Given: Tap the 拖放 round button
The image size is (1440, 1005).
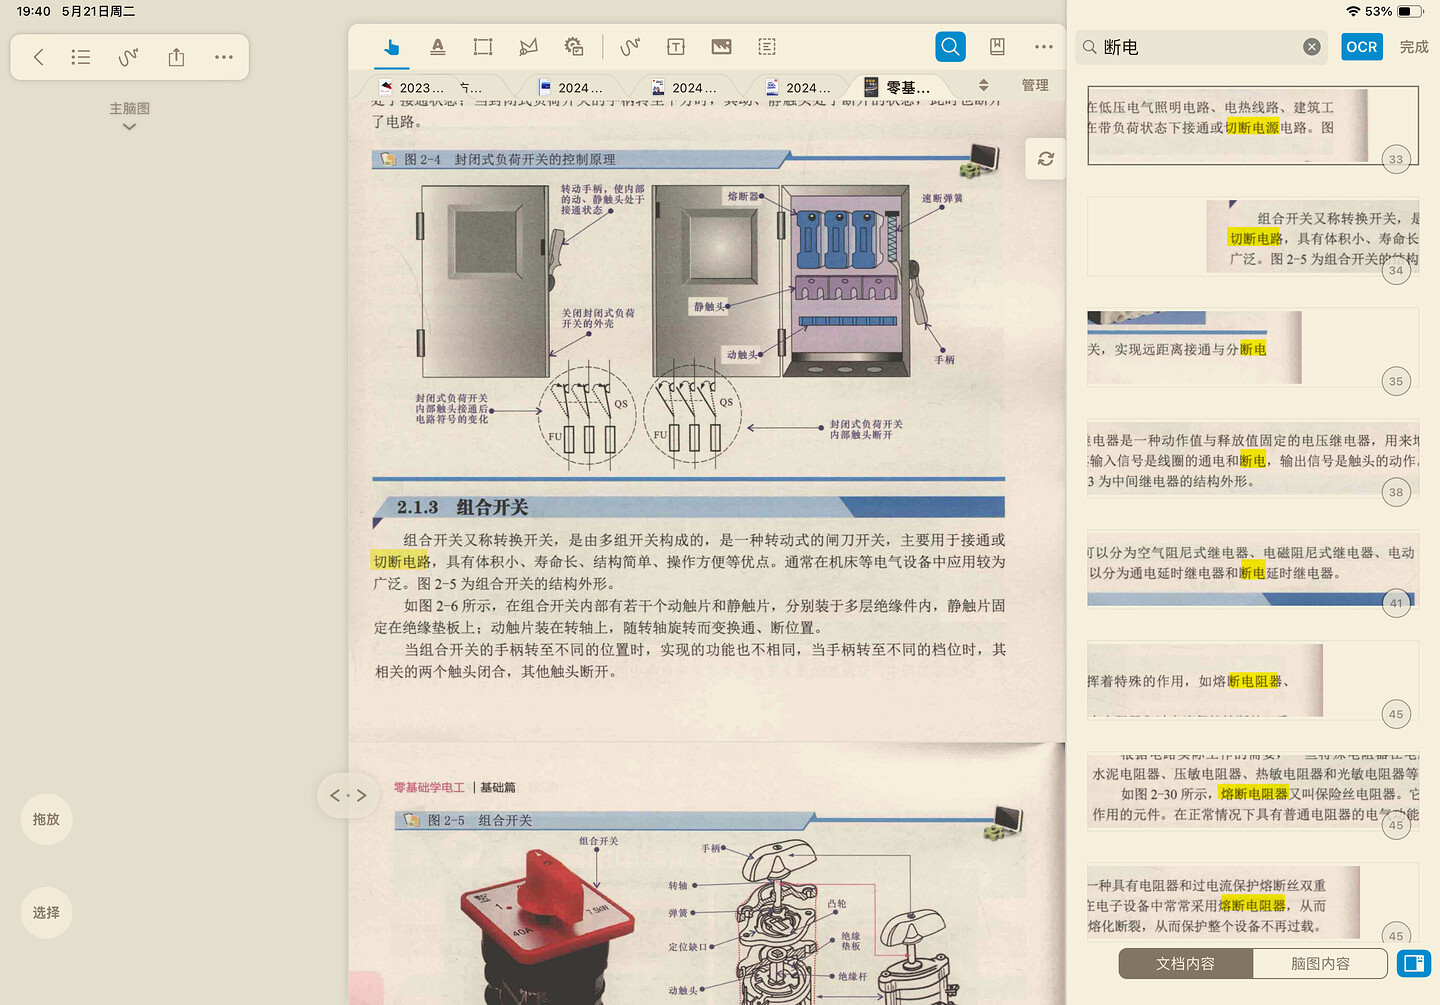Looking at the screenshot, I should [x=46, y=819].
